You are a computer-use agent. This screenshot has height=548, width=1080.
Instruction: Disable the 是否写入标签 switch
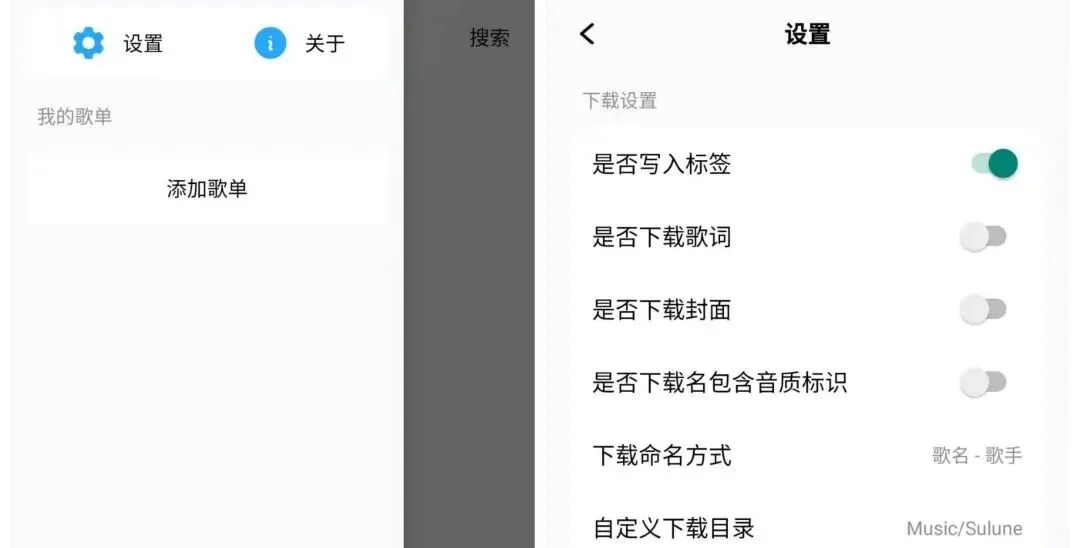click(x=995, y=164)
